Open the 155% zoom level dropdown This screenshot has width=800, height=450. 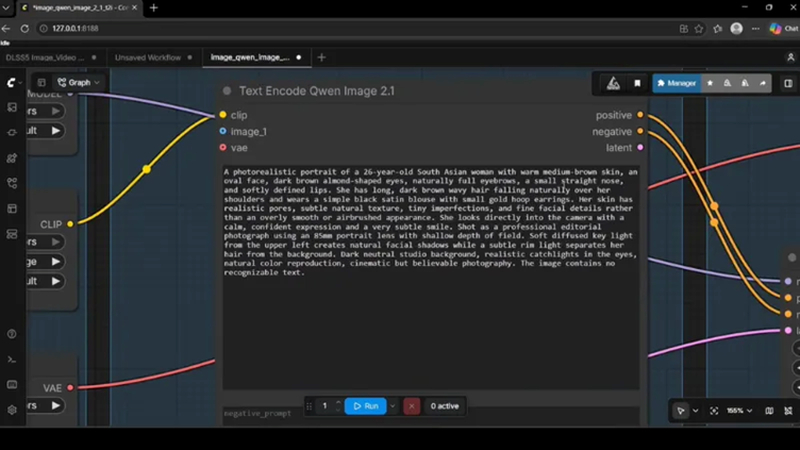[x=739, y=411]
